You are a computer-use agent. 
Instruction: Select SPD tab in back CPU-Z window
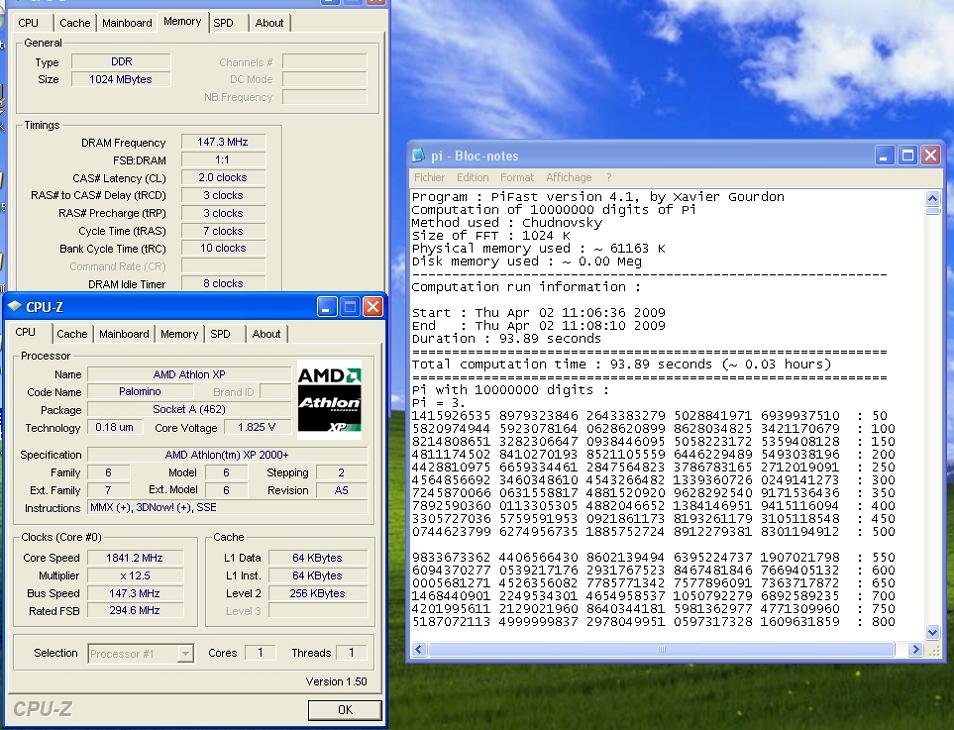coord(223,23)
